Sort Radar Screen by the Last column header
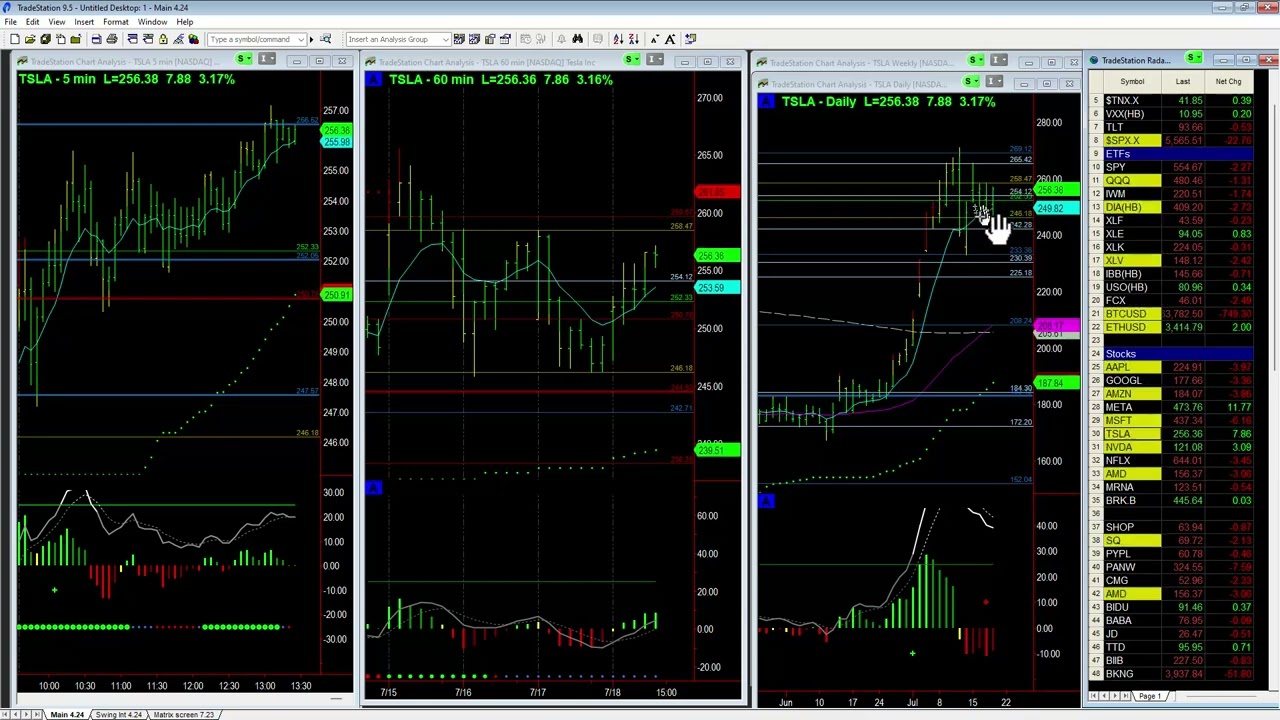This screenshot has width=1280, height=720. pyautogui.click(x=1183, y=81)
